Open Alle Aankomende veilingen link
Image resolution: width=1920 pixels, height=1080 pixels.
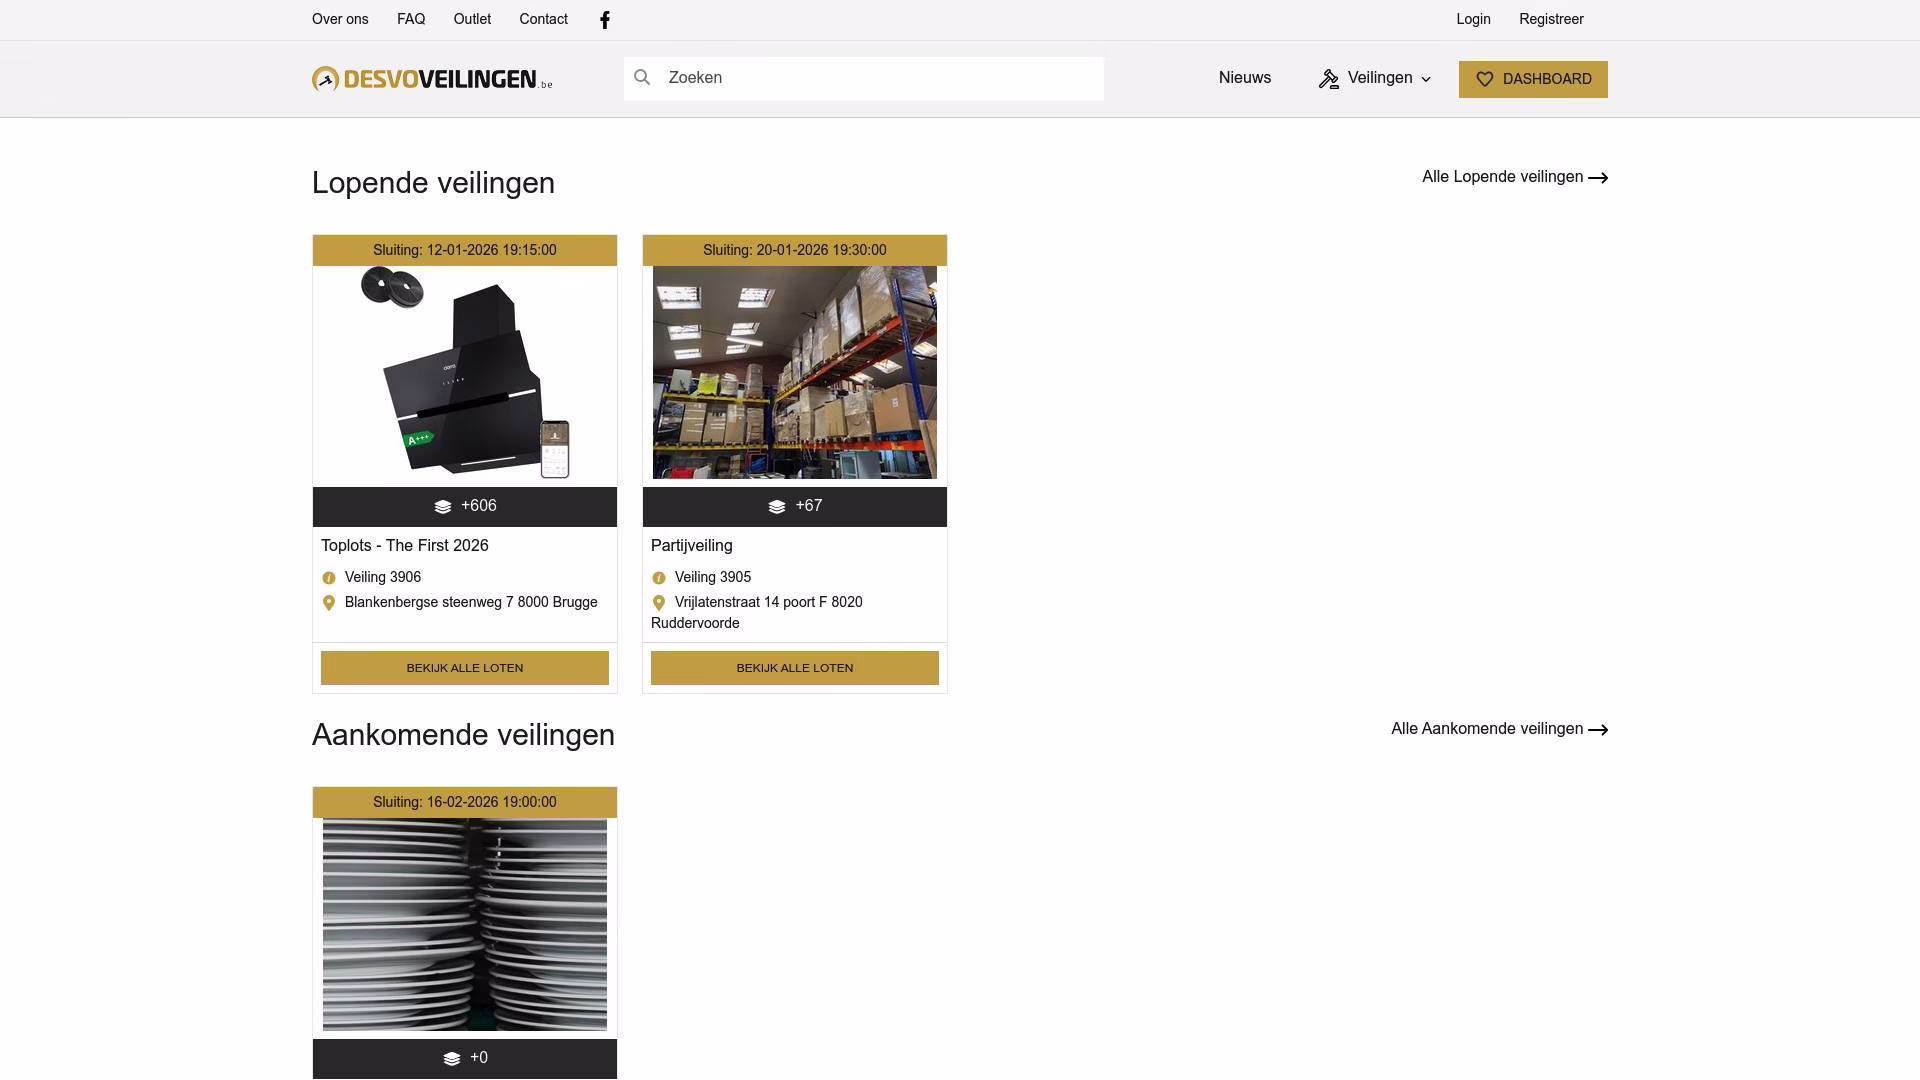1486,729
